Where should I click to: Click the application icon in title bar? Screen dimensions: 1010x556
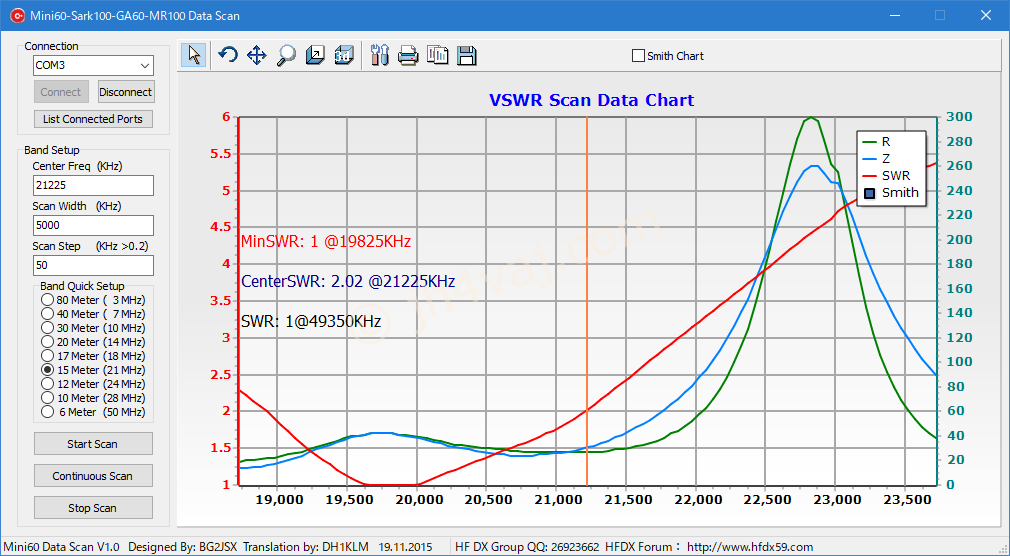tap(16, 15)
